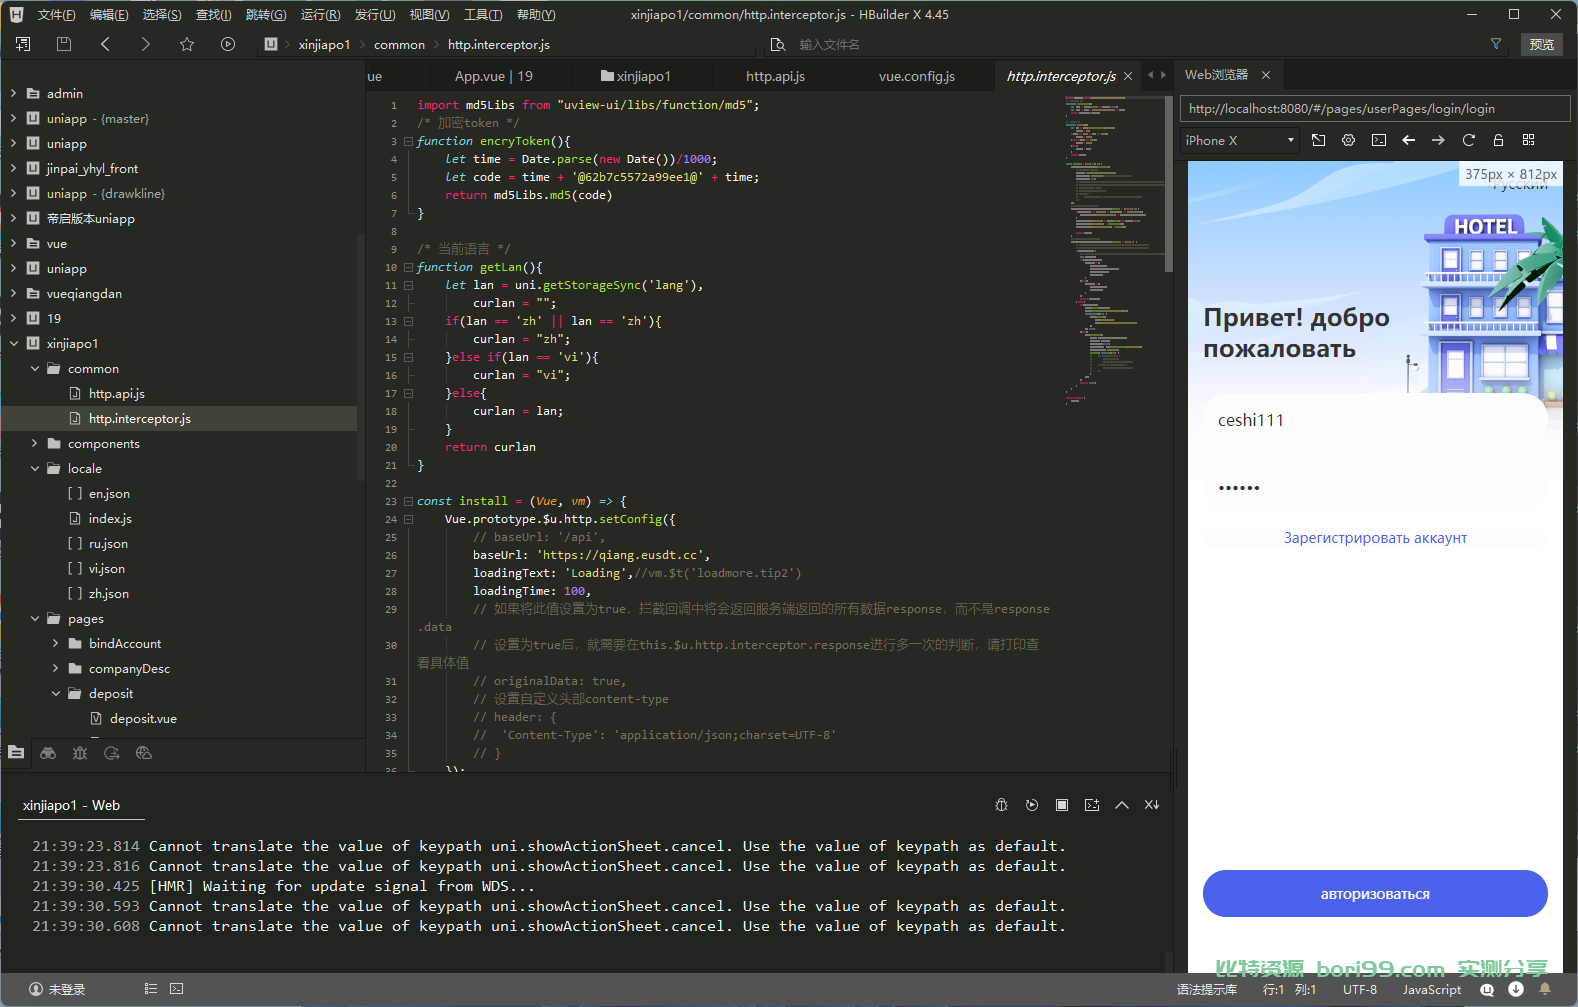This screenshot has height=1007, width=1578.
Task: Click the авторизоваться login button
Action: (x=1375, y=894)
